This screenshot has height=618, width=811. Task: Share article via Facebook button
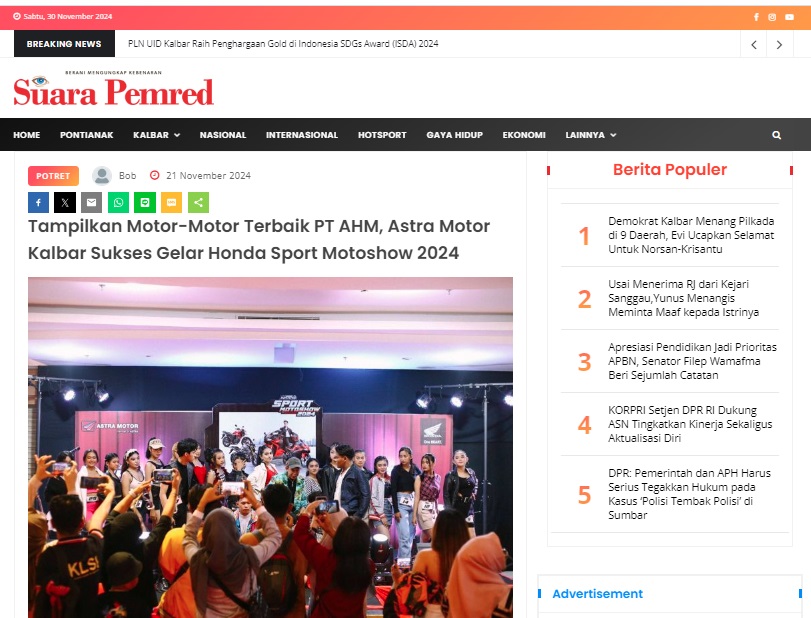point(38,203)
